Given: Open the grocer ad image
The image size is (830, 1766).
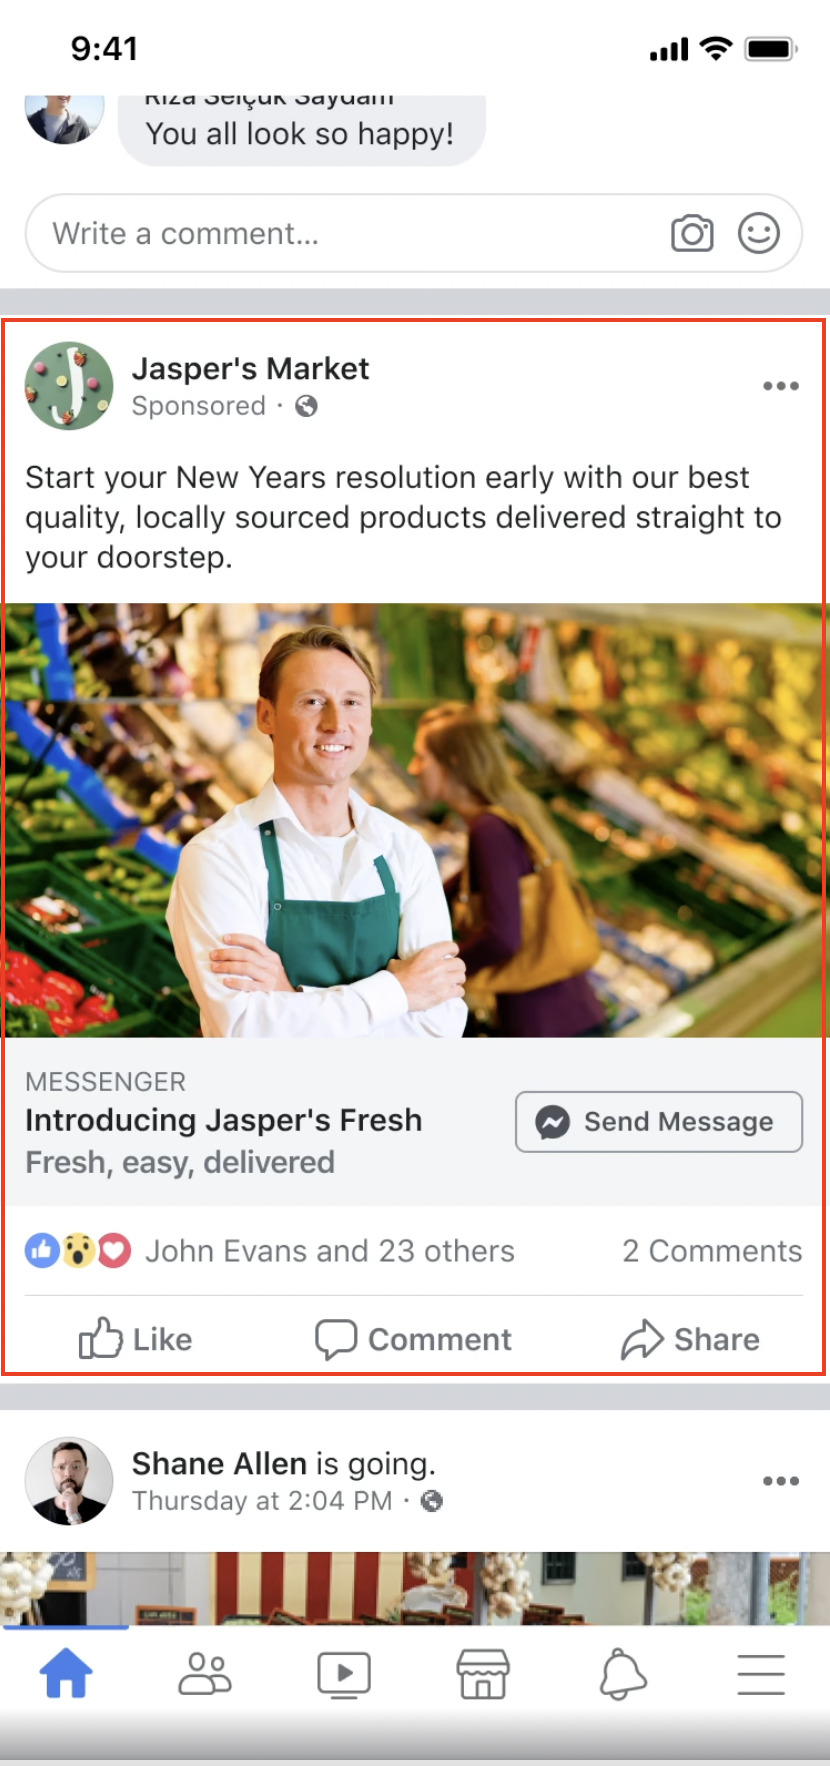Looking at the screenshot, I should tap(414, 820).
